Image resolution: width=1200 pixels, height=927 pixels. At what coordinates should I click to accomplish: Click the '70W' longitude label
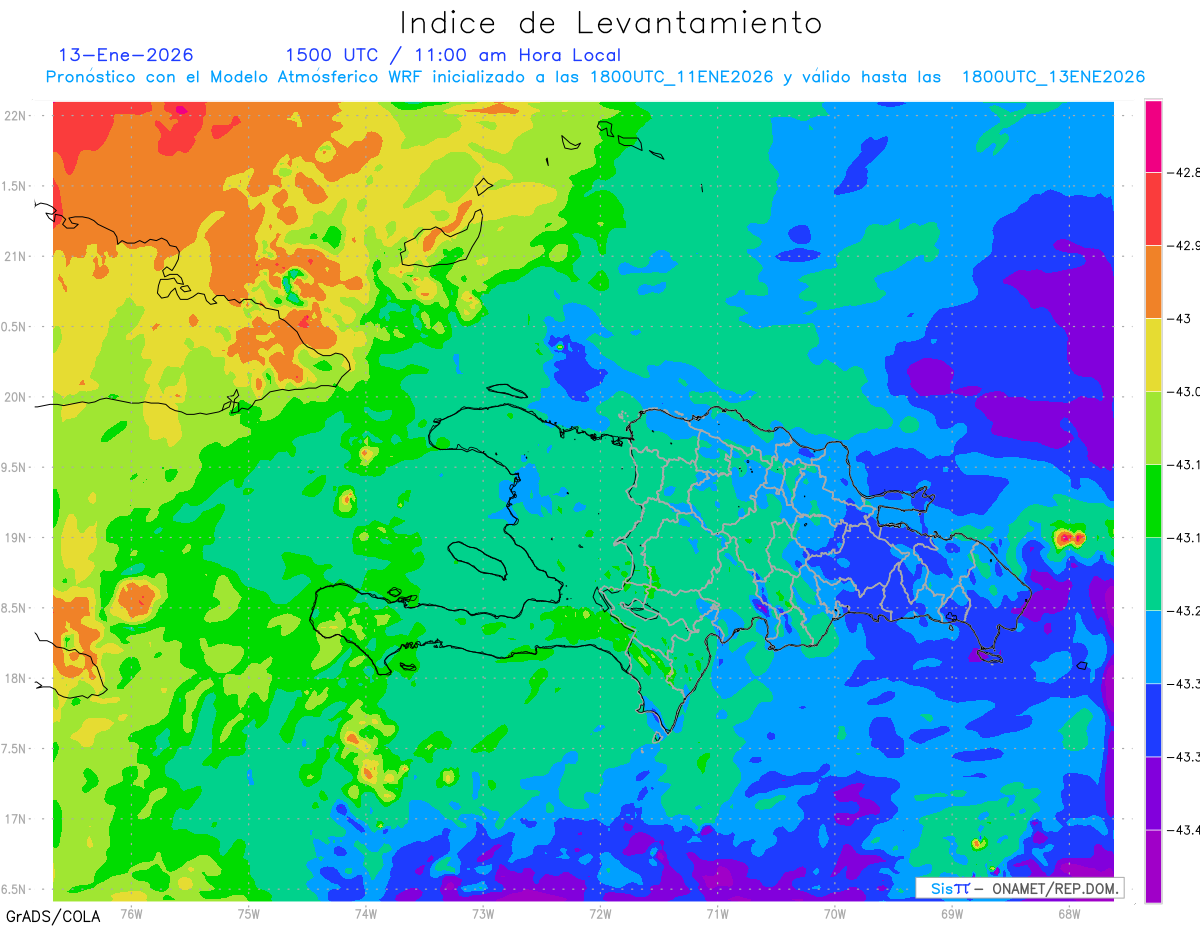point(835,913)
